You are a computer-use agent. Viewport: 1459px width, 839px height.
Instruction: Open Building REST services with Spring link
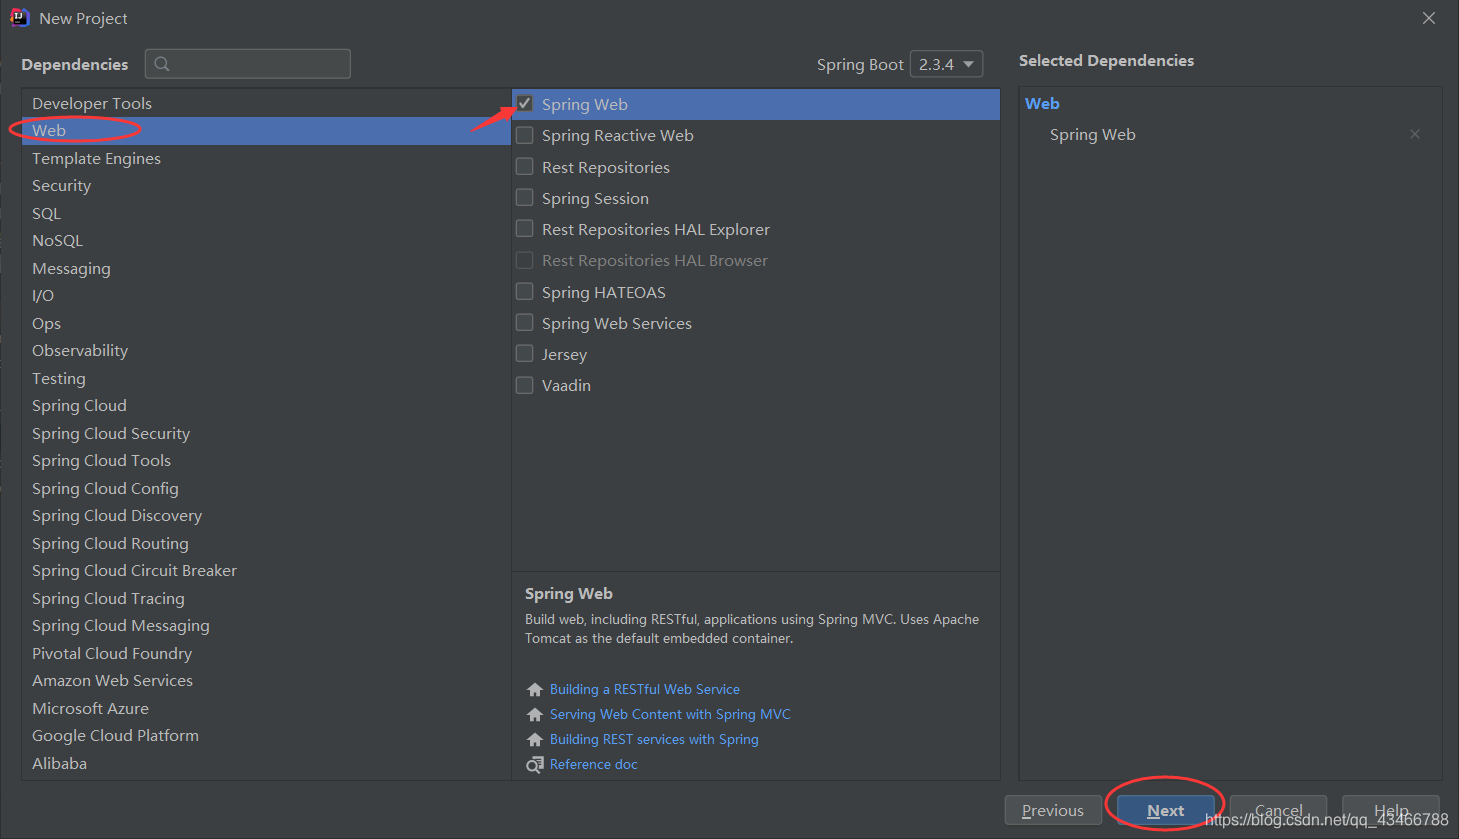654,739
